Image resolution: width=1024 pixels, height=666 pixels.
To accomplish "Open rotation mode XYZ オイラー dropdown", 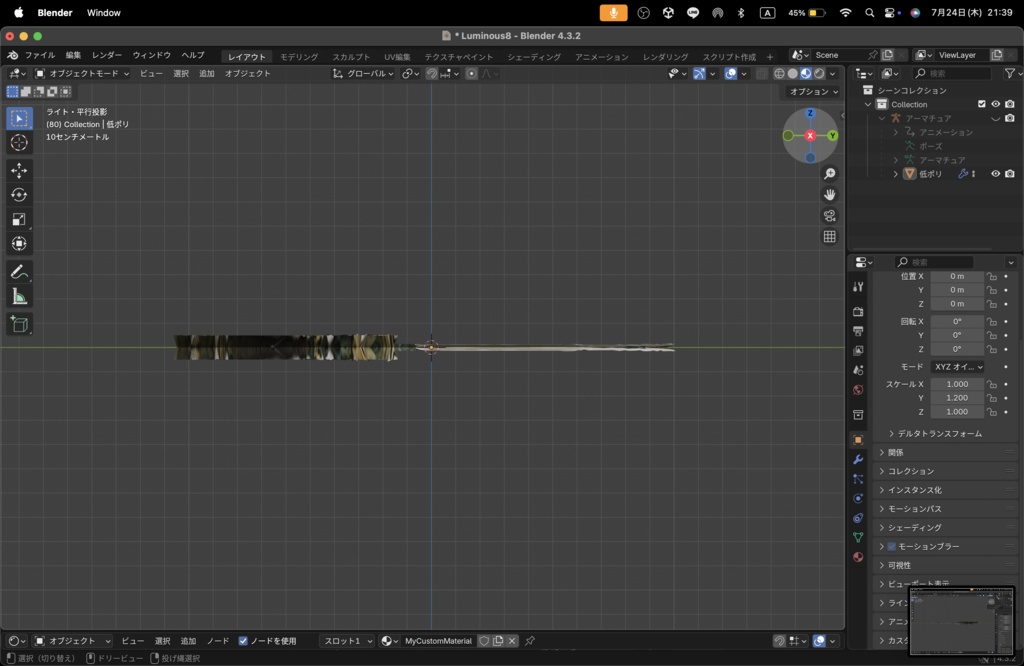I will click(x=958, y=367).
